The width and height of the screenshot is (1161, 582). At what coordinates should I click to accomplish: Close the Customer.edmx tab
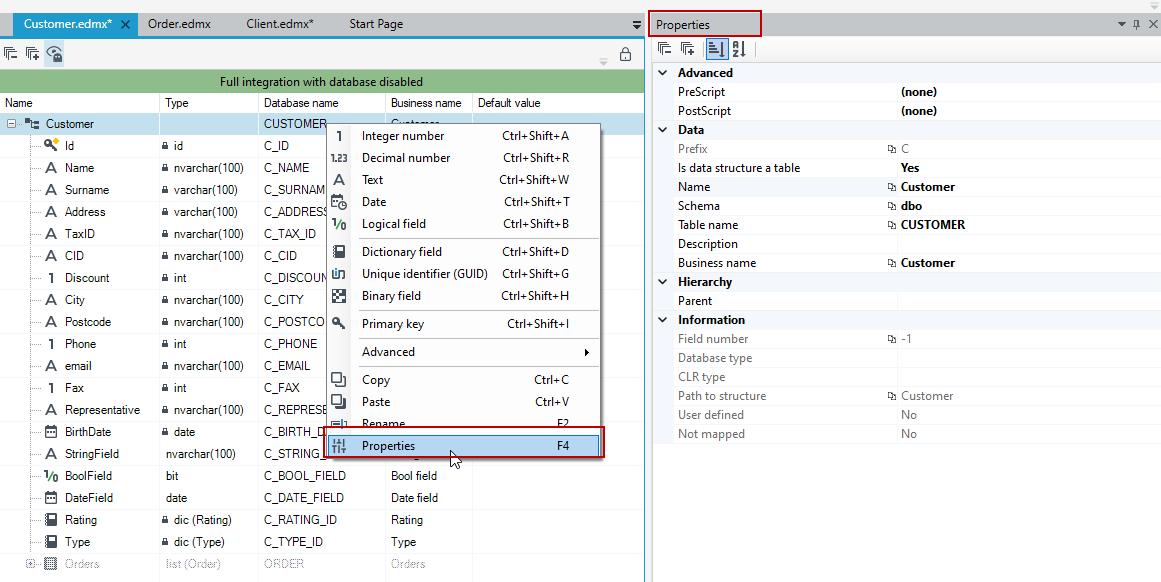click(x=125, y=24)
